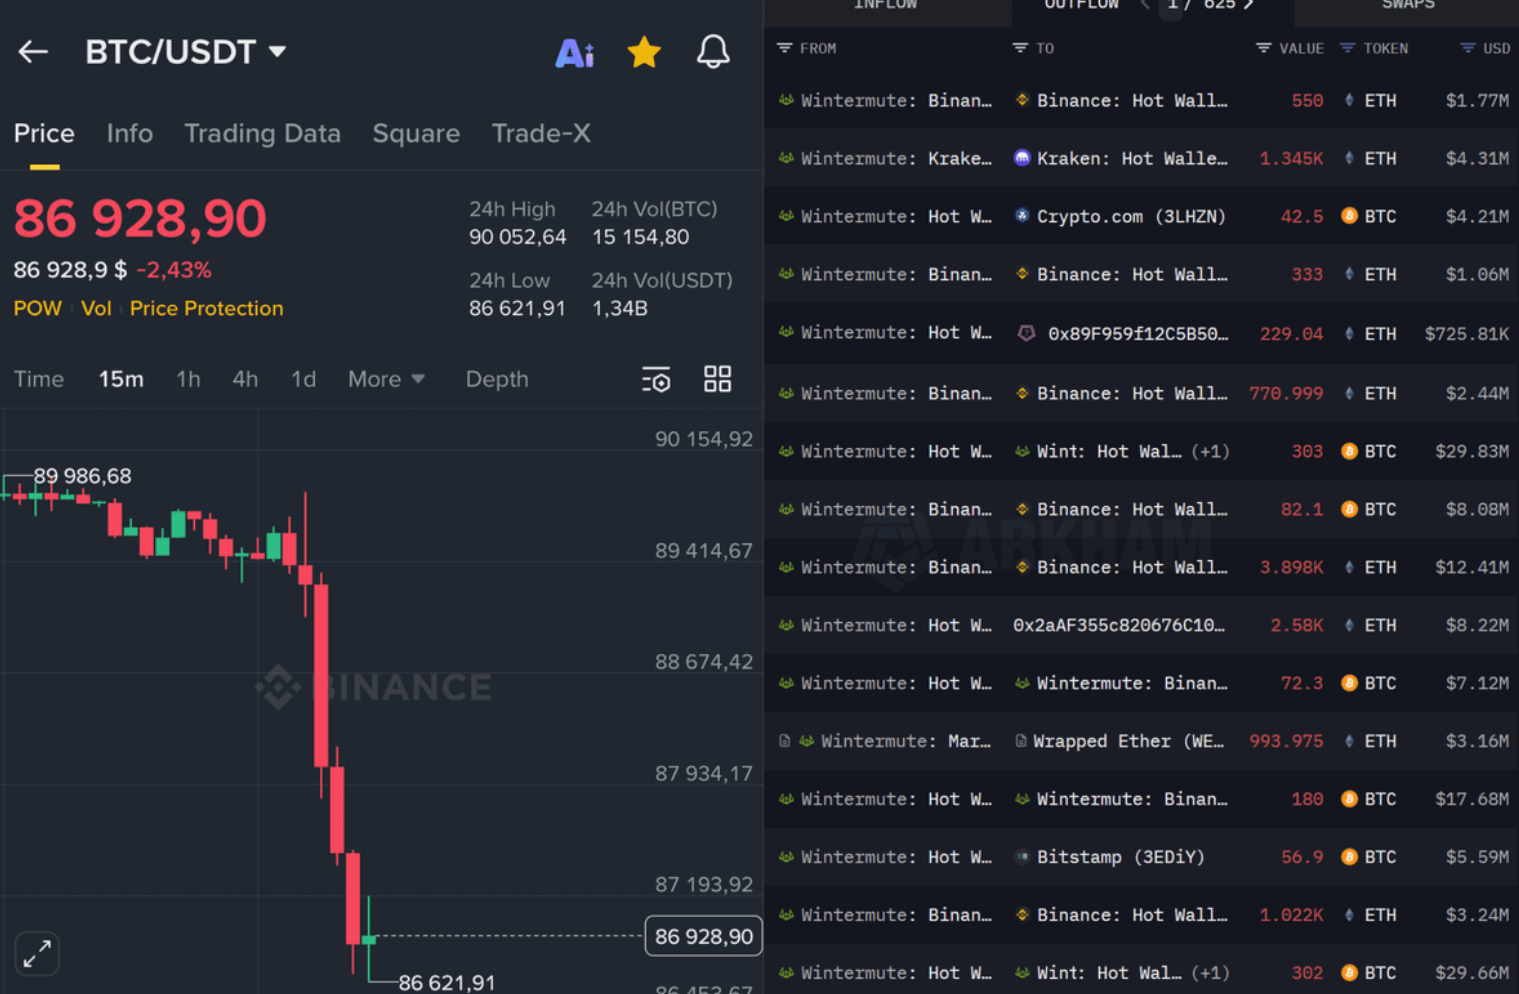Open address 0x2aAF355c820676C10…
Image resolution: width=1519 pixels, height=994 pixels.
tap(1119, 625)
